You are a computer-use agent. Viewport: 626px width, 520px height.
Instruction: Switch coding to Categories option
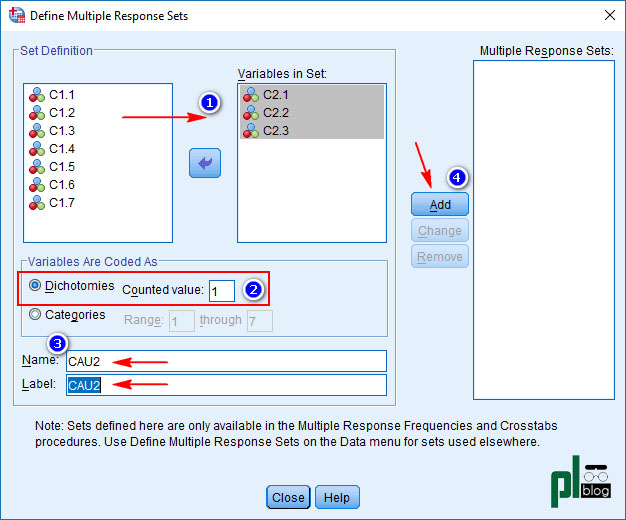point(36,315)
